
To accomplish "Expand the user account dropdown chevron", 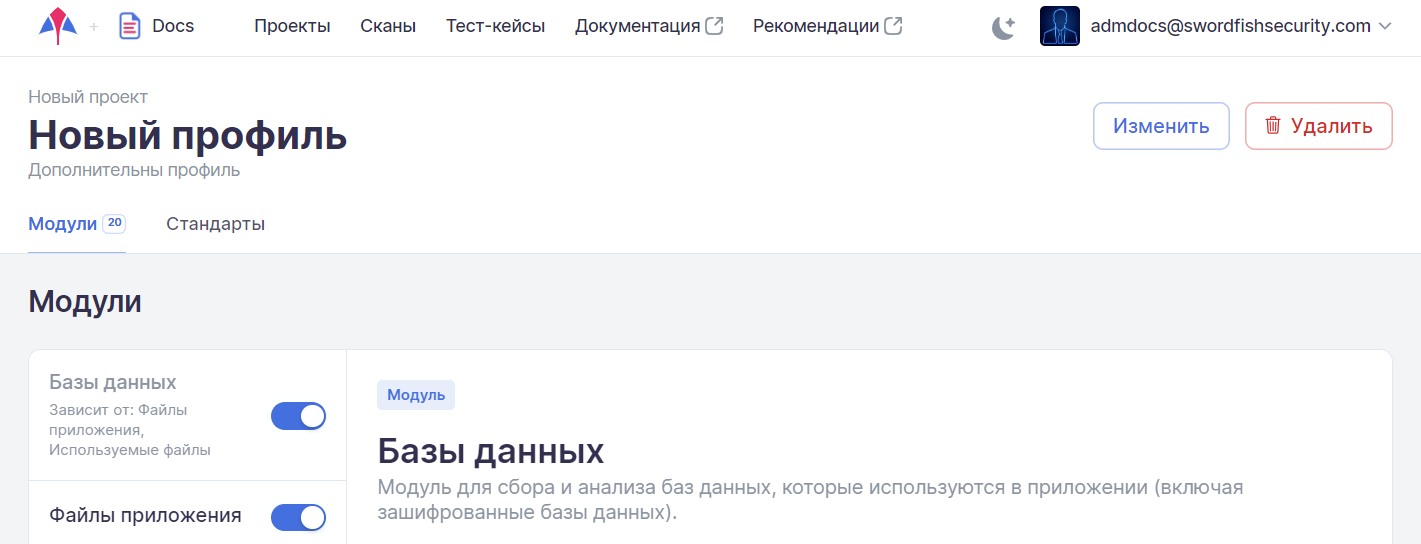I will (1385, 27).
